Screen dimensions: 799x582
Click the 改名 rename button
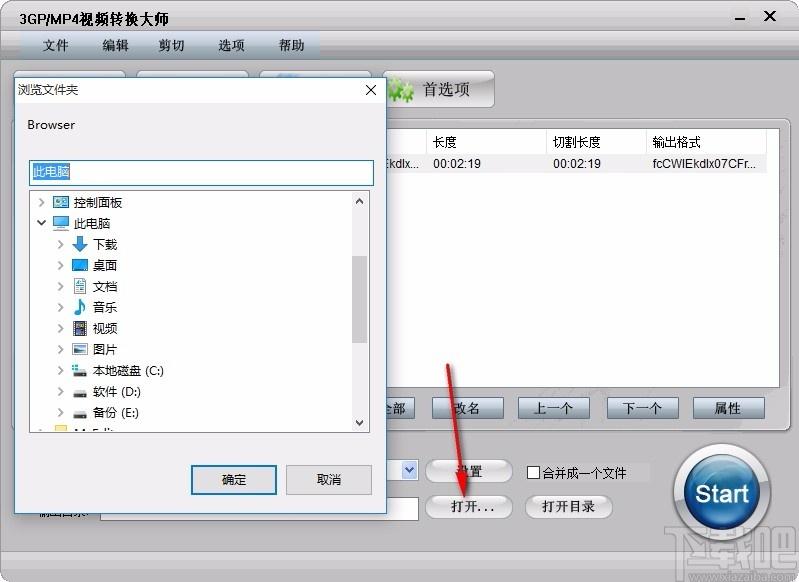pos(467,408)
